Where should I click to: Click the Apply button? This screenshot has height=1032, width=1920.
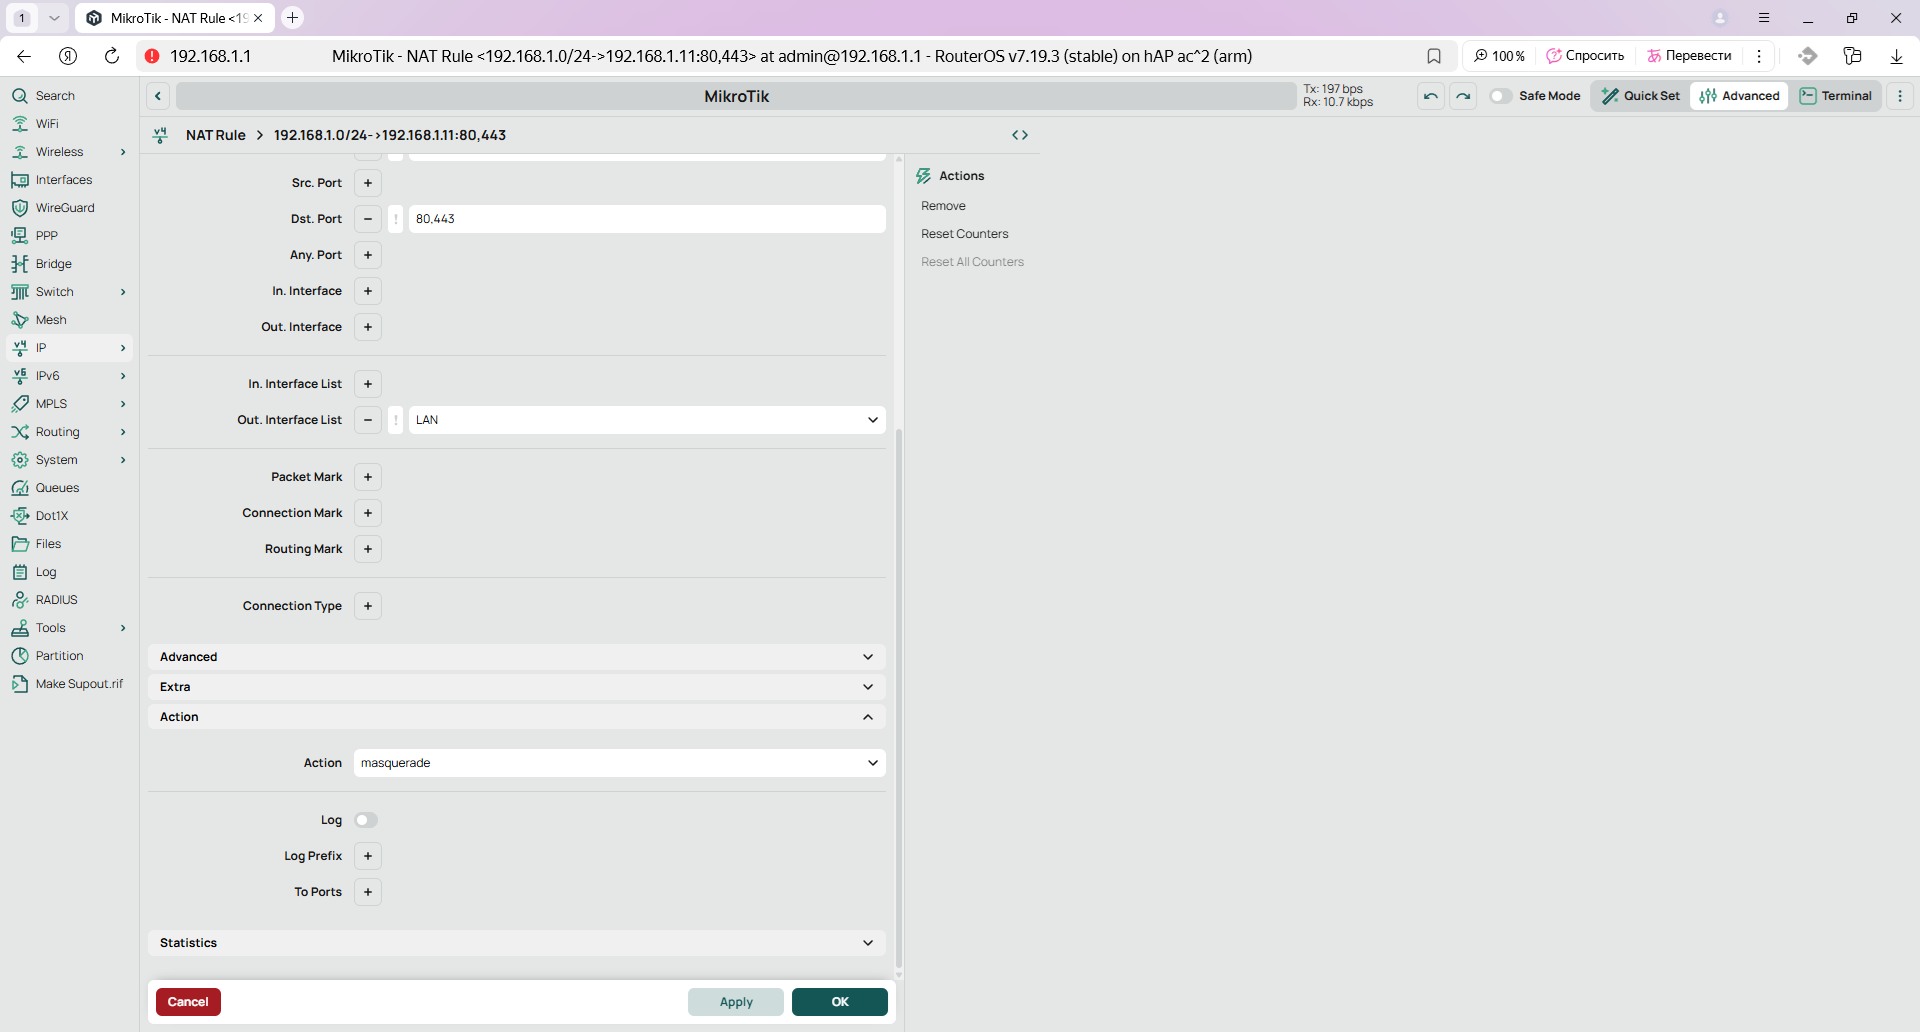tap(736, 1002)
